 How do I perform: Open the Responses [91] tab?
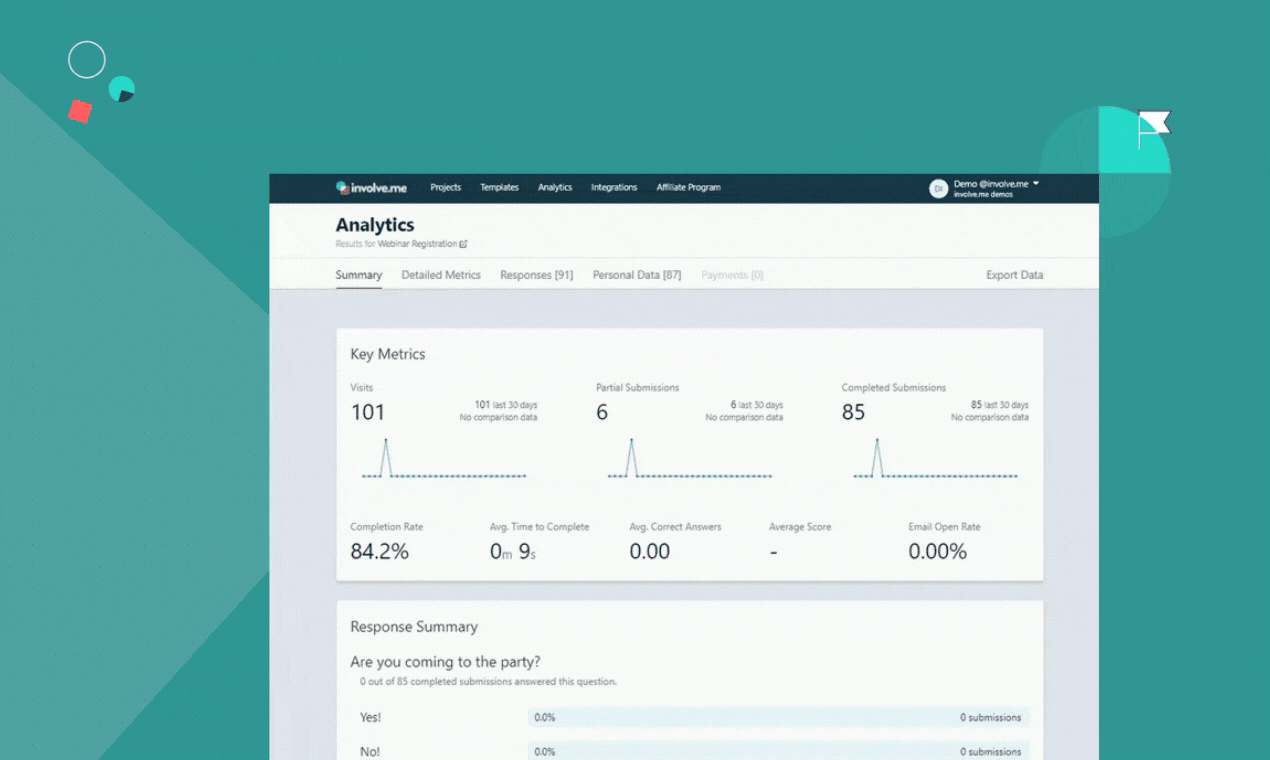tap(537, 275)
